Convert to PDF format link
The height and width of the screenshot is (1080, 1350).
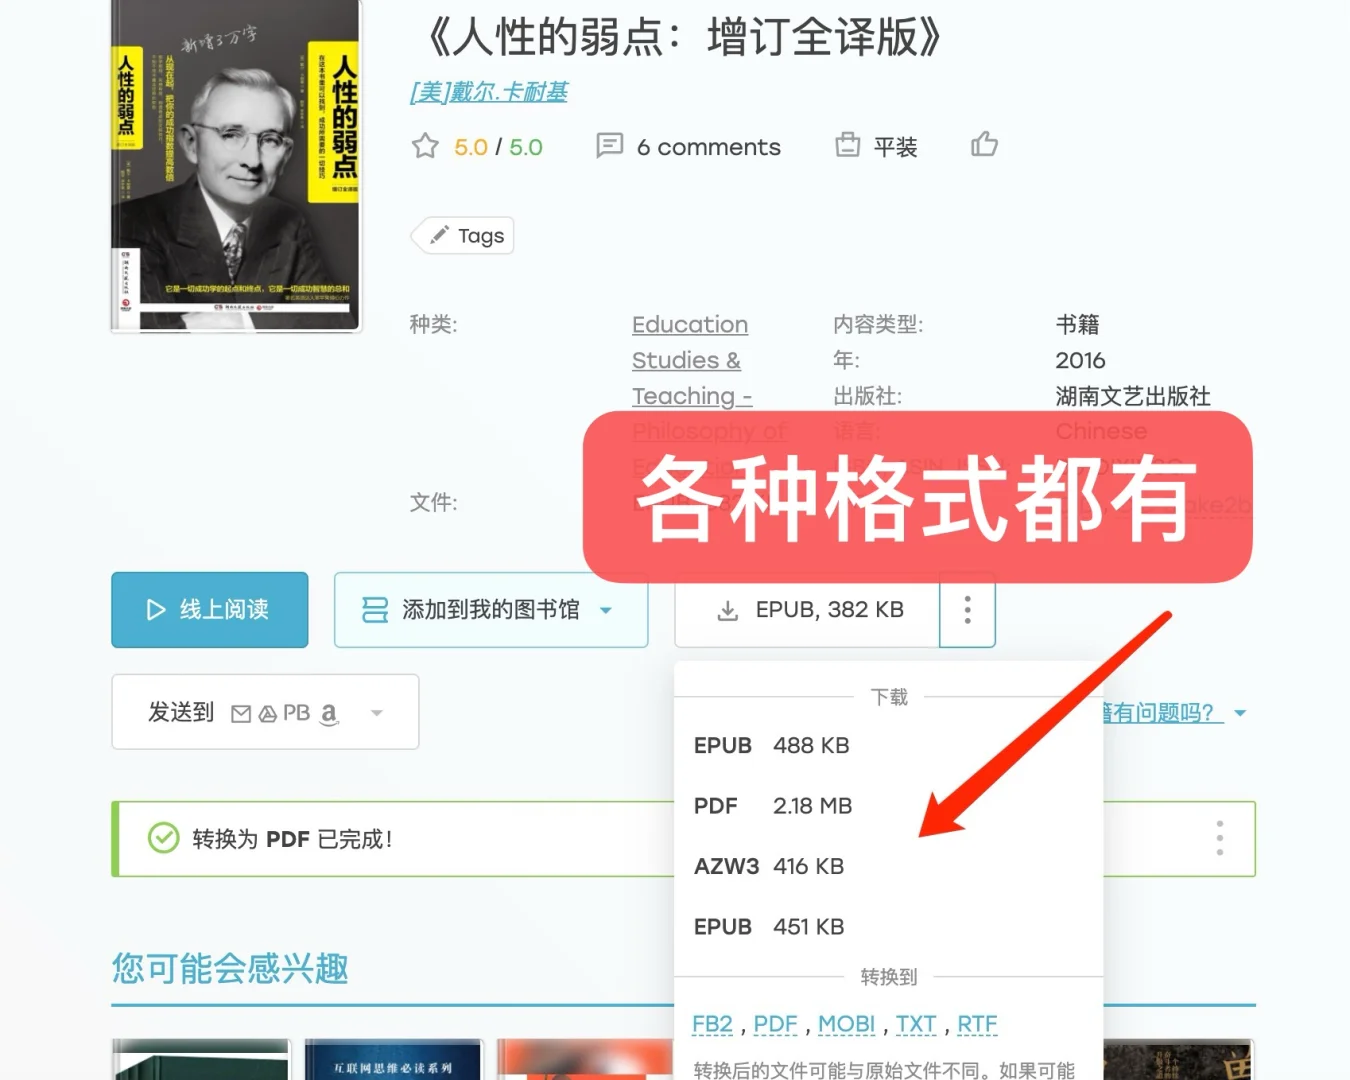tap(775, 1024)
